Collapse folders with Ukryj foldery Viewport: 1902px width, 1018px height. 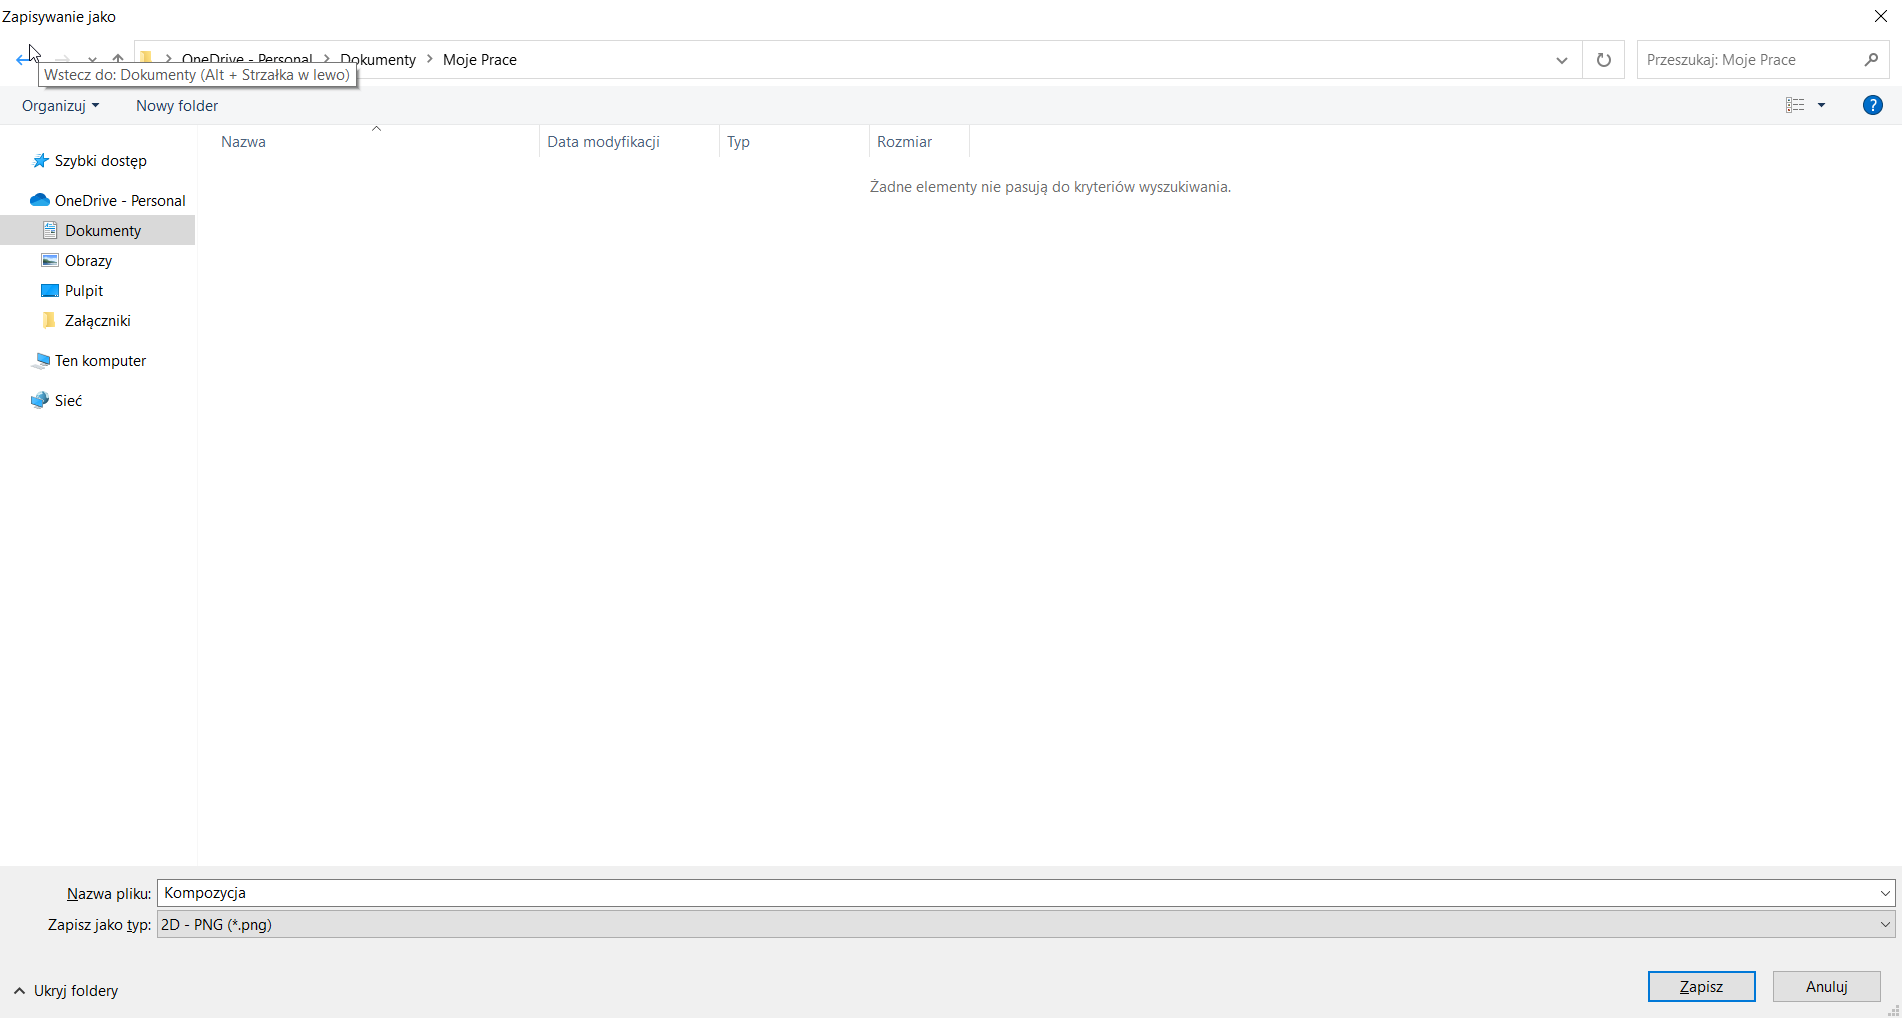(x=66, y=991)
